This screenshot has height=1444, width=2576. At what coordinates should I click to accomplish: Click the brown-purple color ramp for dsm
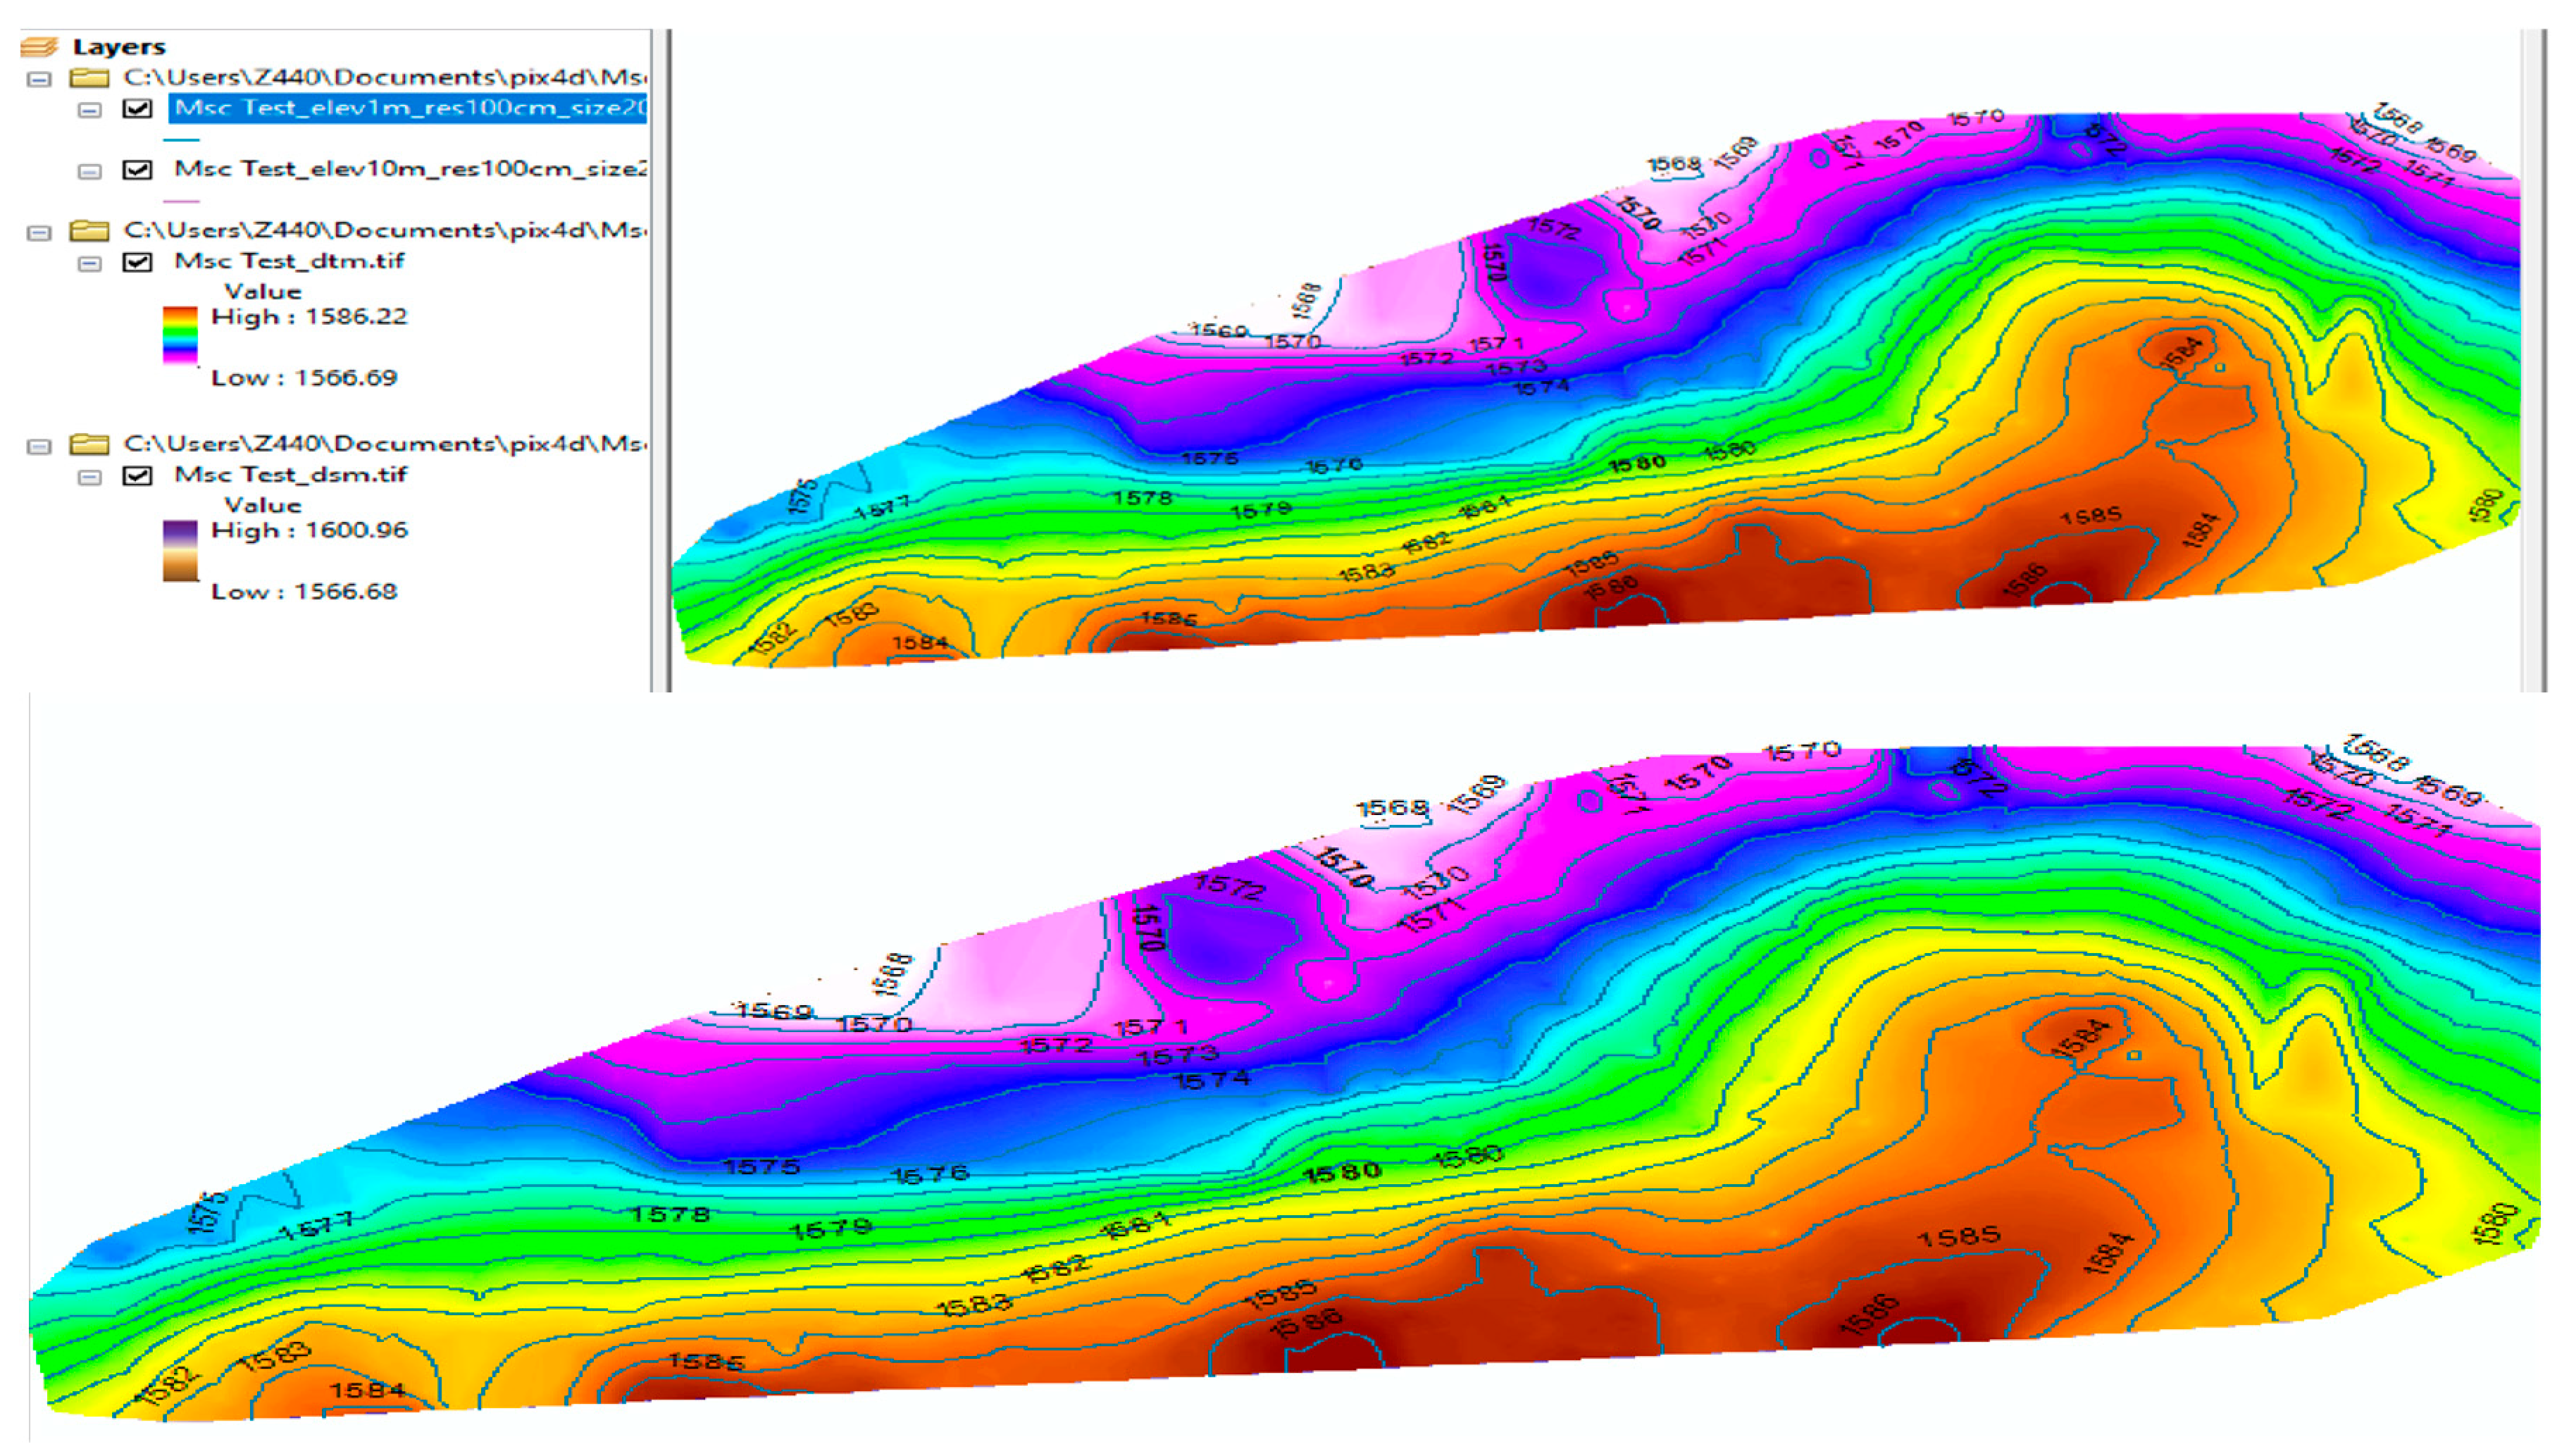[180, 550]
